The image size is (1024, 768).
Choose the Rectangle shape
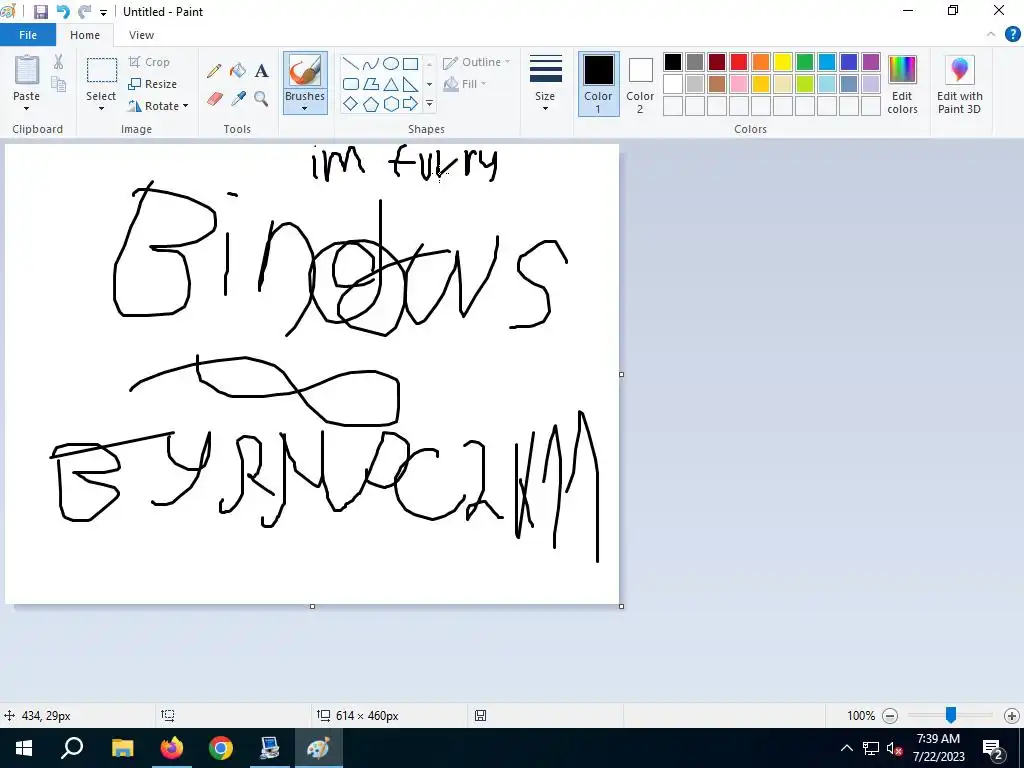(410, 63)
